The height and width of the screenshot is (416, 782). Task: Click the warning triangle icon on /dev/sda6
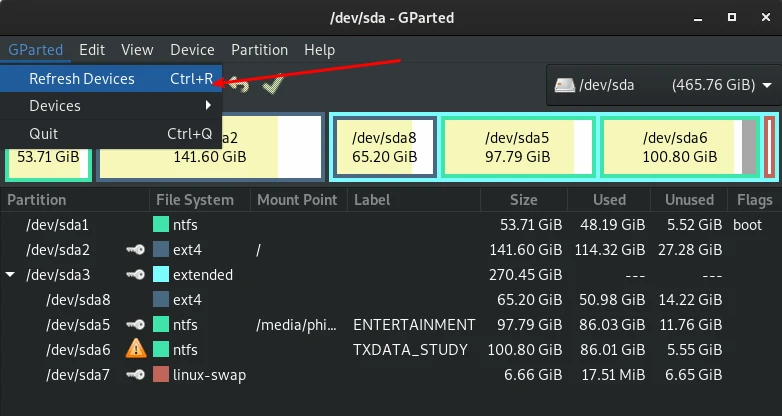(x=136, y=349)
